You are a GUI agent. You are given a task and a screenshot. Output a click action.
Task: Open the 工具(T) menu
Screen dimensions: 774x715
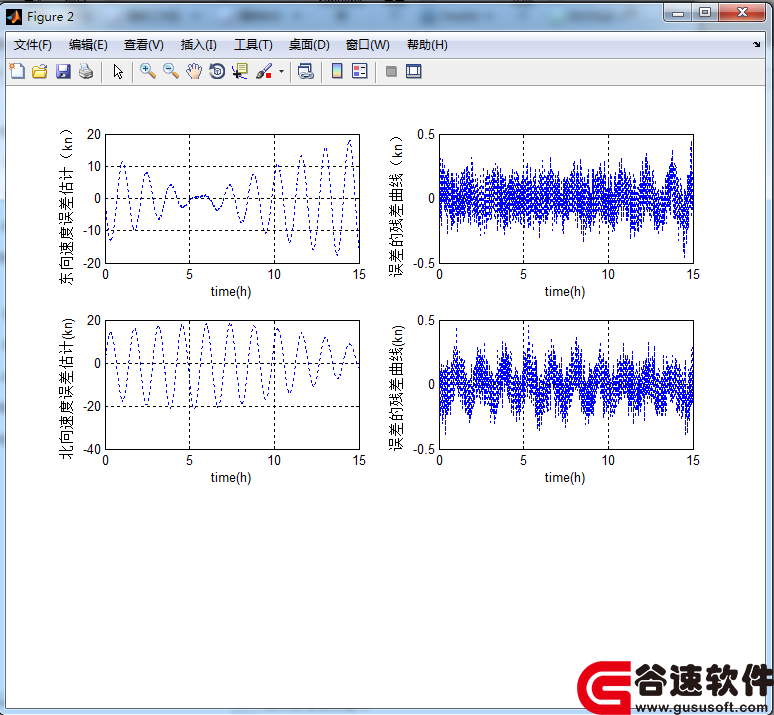pyautogui.click(x=253, y=45)
